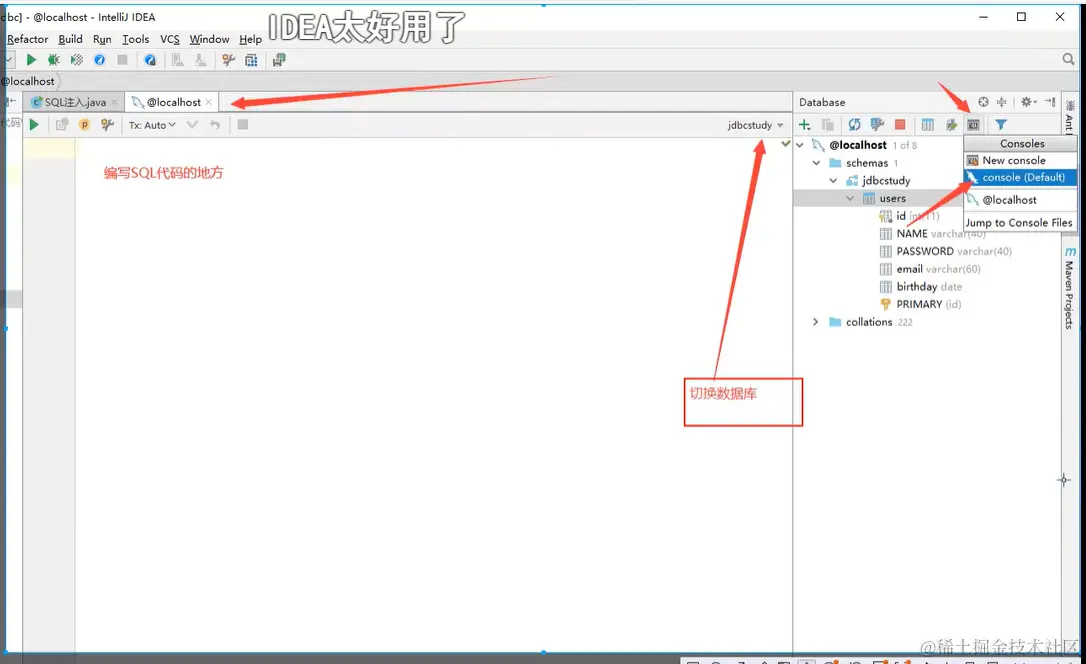Open the Build menu
Viewport: 1086px width, 664px height.
[x=71, y=39]
